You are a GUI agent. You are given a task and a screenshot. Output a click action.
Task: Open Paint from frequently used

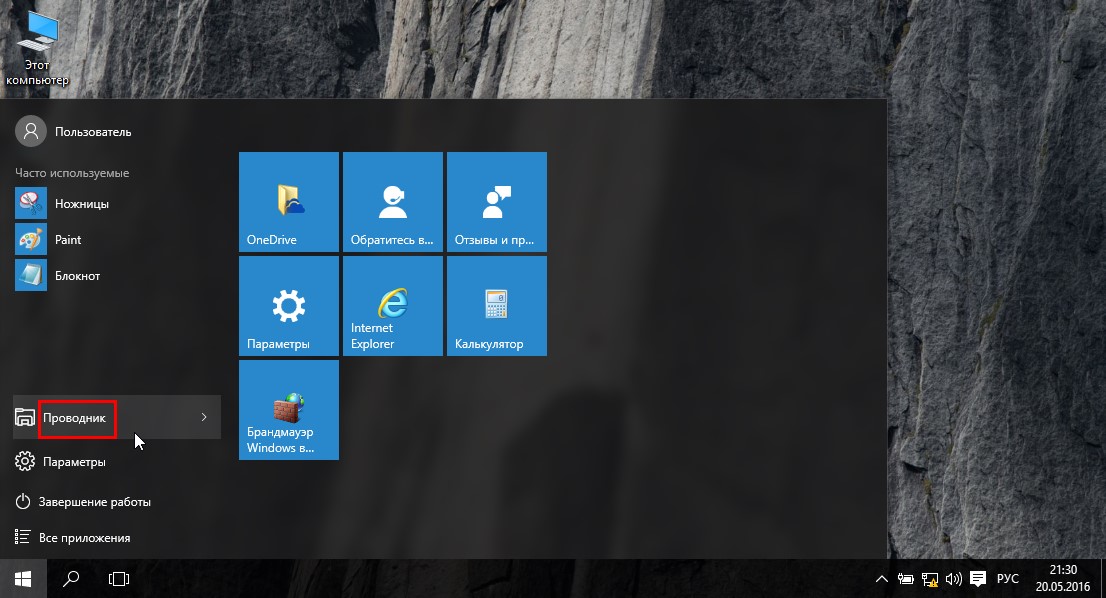68,240
